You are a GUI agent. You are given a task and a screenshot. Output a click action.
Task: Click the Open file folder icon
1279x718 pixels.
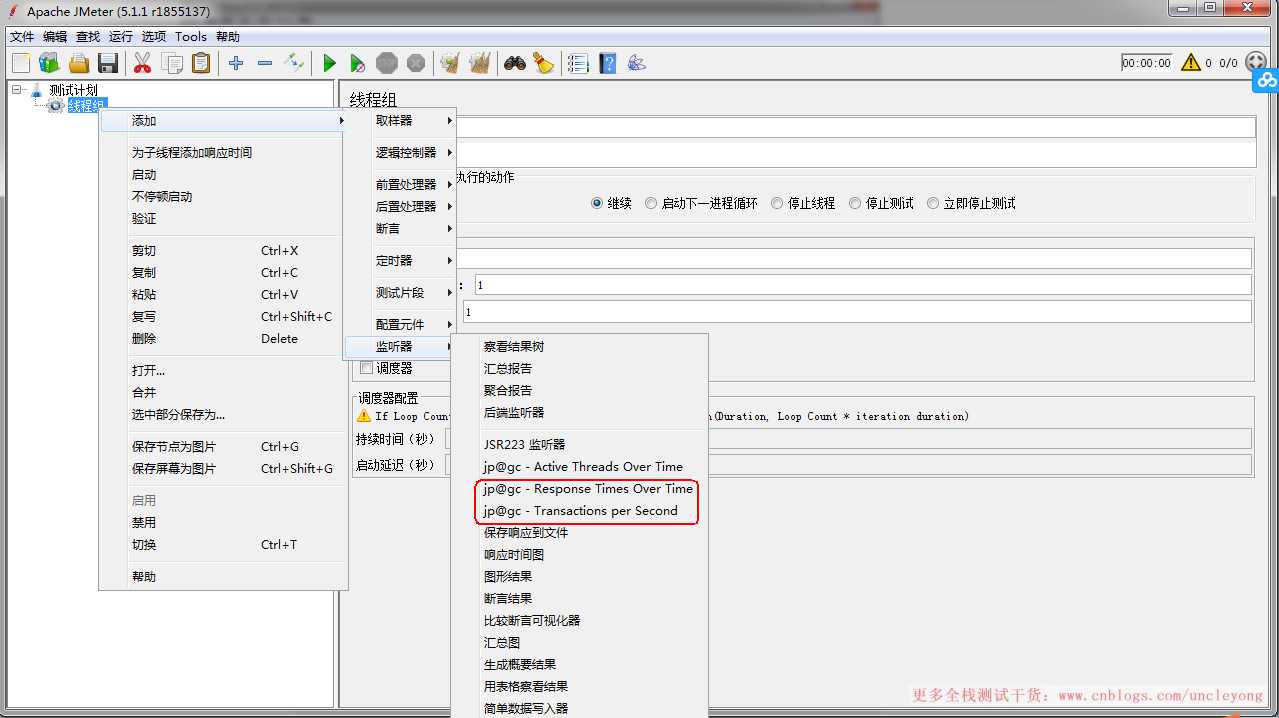click(x=79, y=63)
